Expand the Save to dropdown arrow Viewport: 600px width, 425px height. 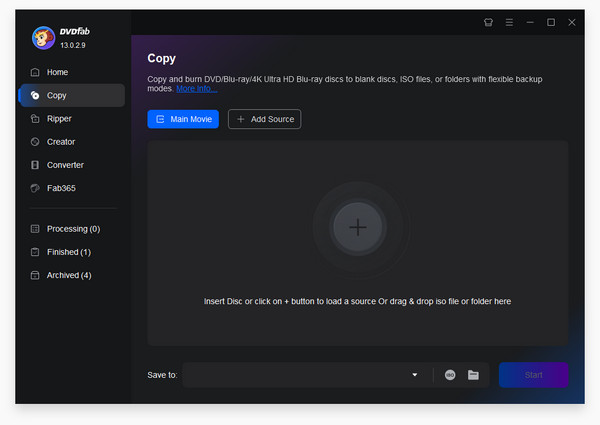point(415,375)
